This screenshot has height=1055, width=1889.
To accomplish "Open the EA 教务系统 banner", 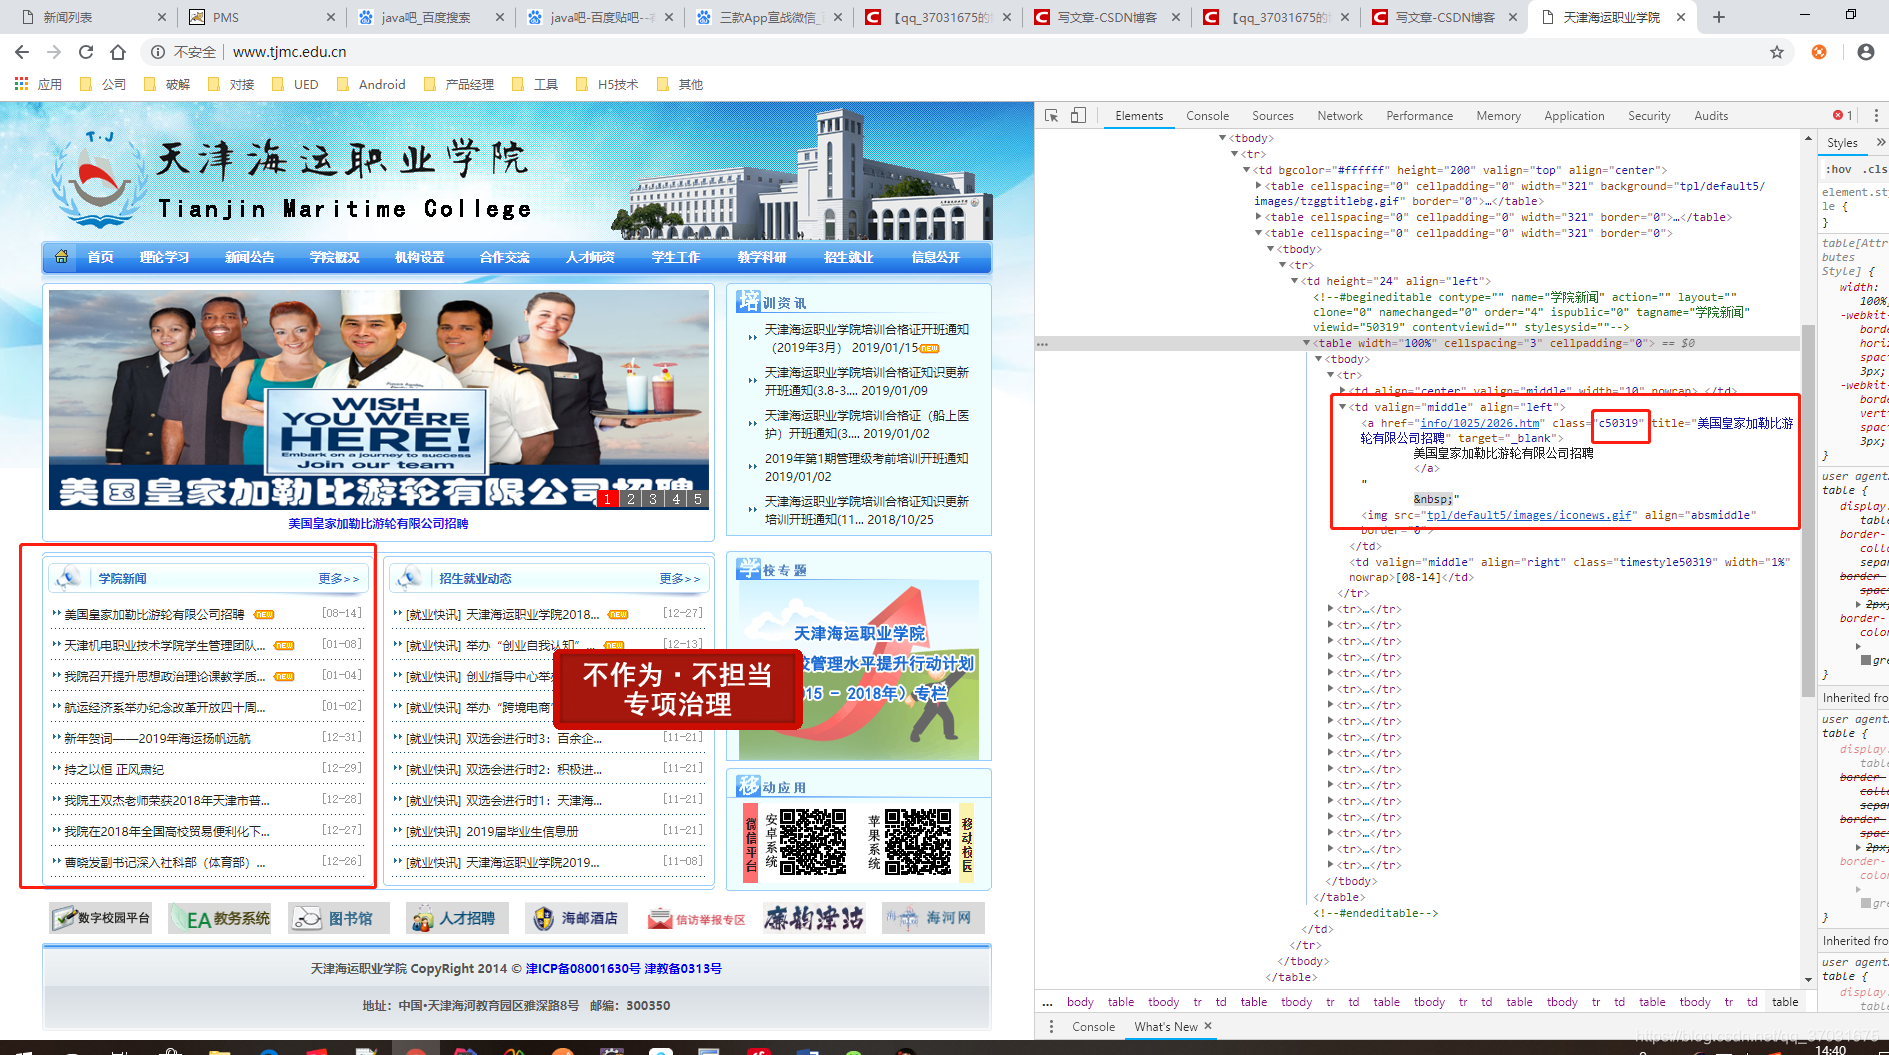I will coord(219,918).
